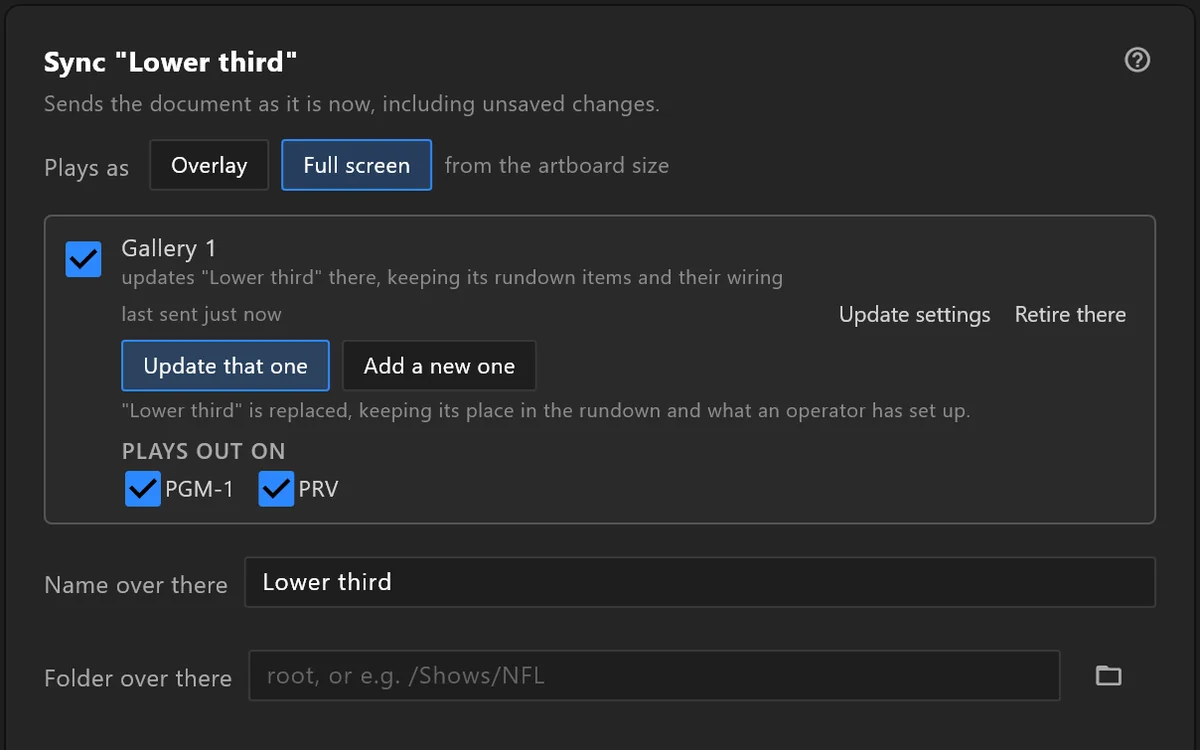Screen dimensions: 1200x750
Task: Click the "is replaced, keeping its place" note
Action: 546,410
